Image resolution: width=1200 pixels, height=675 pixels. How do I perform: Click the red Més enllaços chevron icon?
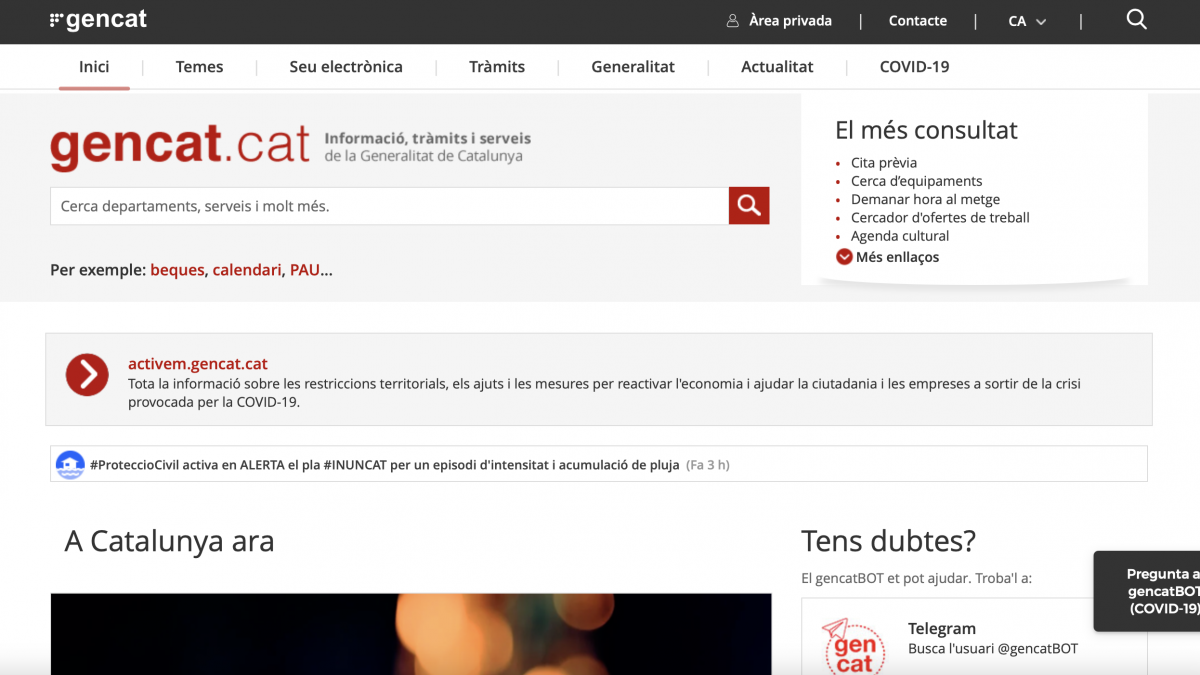click(x=844, y=257)
